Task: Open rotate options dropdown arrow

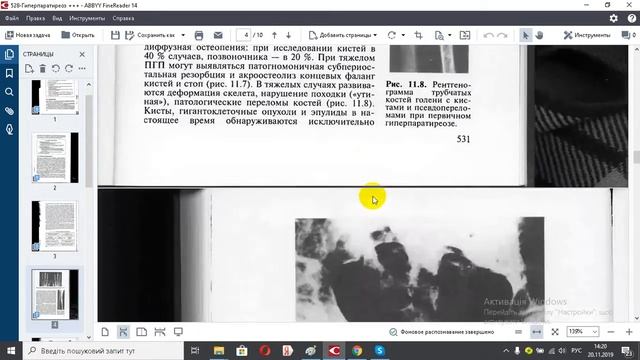Action: click(403, 35)
